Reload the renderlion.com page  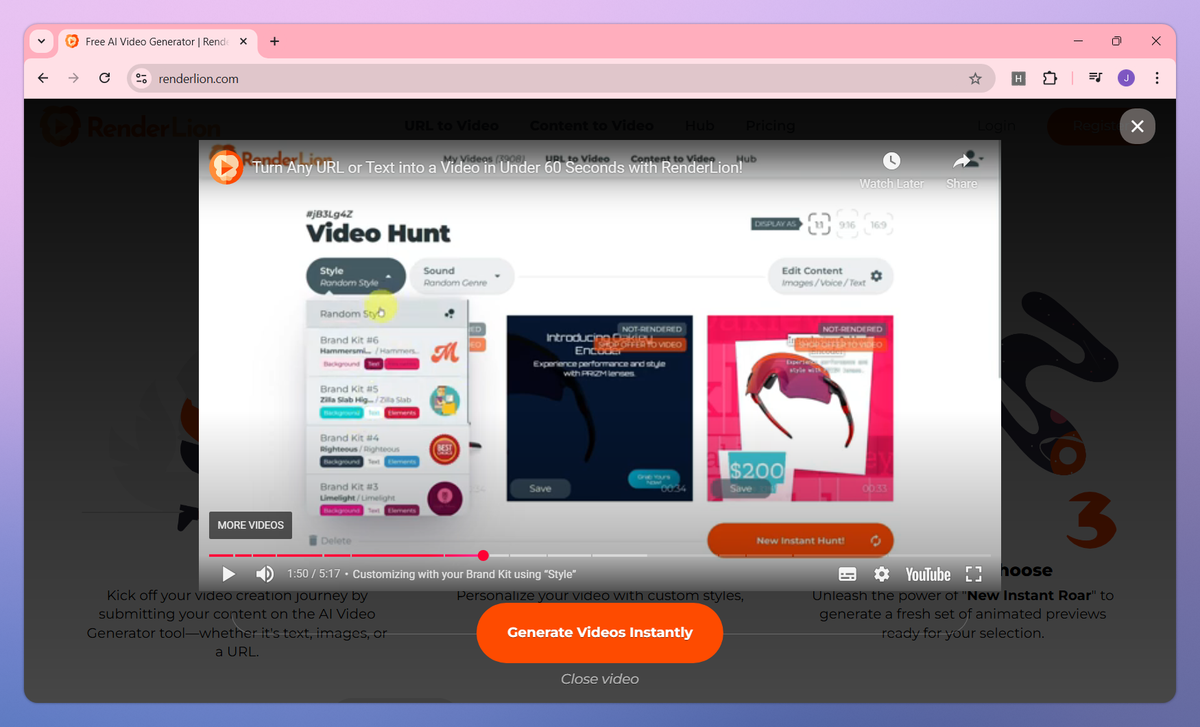(105, 78)
